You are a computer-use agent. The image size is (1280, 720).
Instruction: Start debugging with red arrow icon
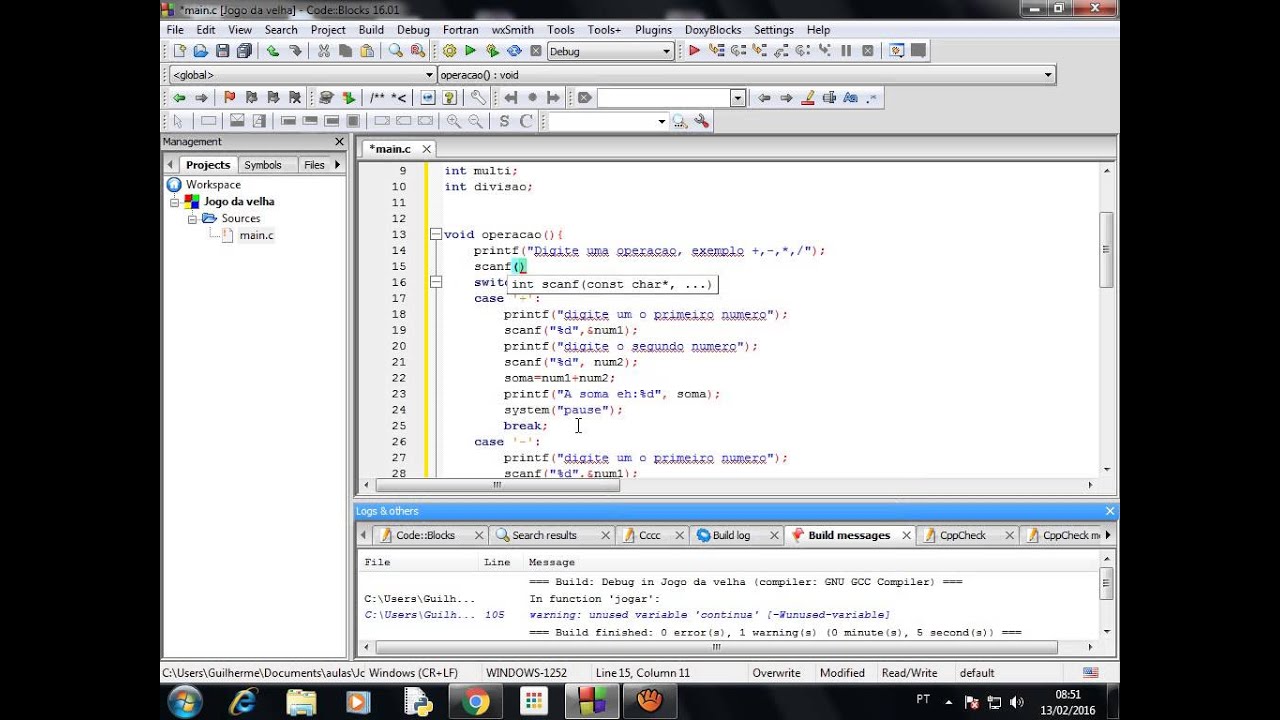tap(694, 51)
